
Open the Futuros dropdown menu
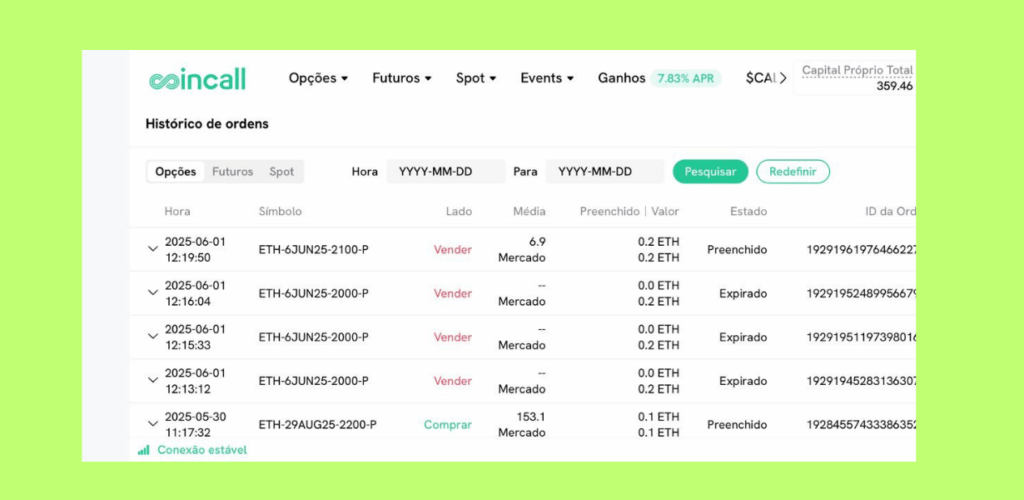tap(402, 78)
